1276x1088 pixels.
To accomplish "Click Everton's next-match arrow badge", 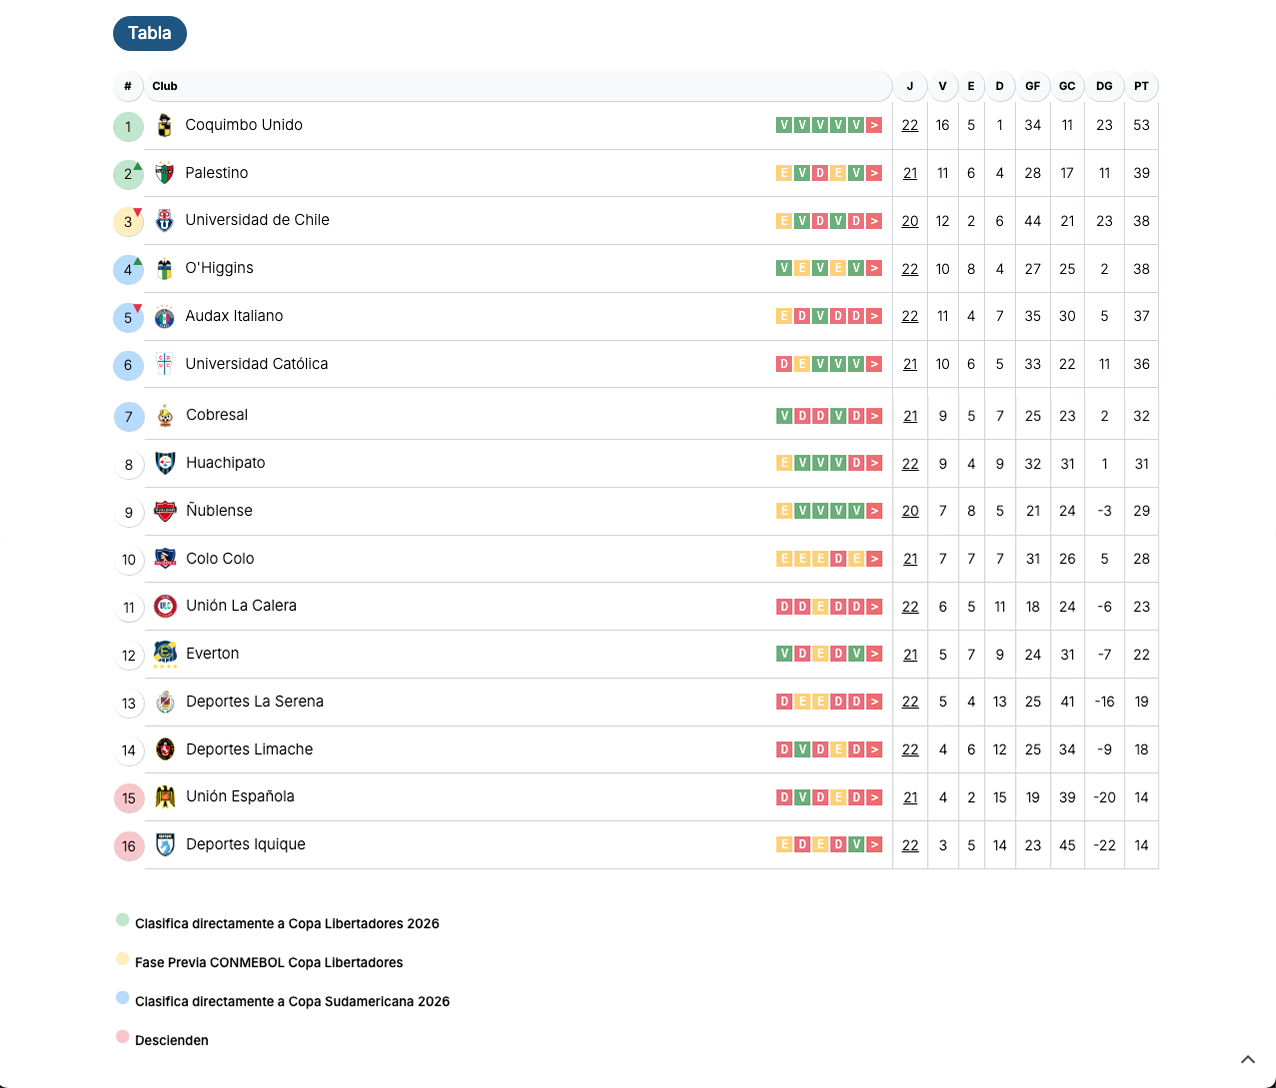I will pyautogui.click(x=875, y=654).
